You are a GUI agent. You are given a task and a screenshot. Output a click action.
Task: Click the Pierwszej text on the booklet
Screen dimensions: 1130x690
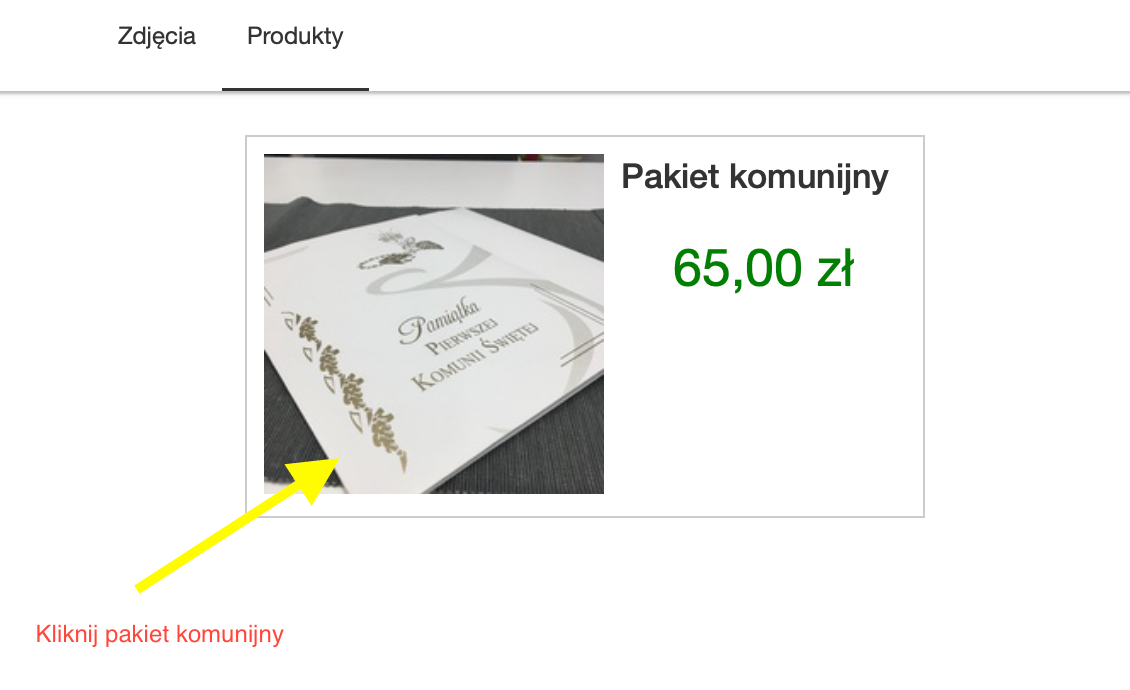(x=461, y=336)
